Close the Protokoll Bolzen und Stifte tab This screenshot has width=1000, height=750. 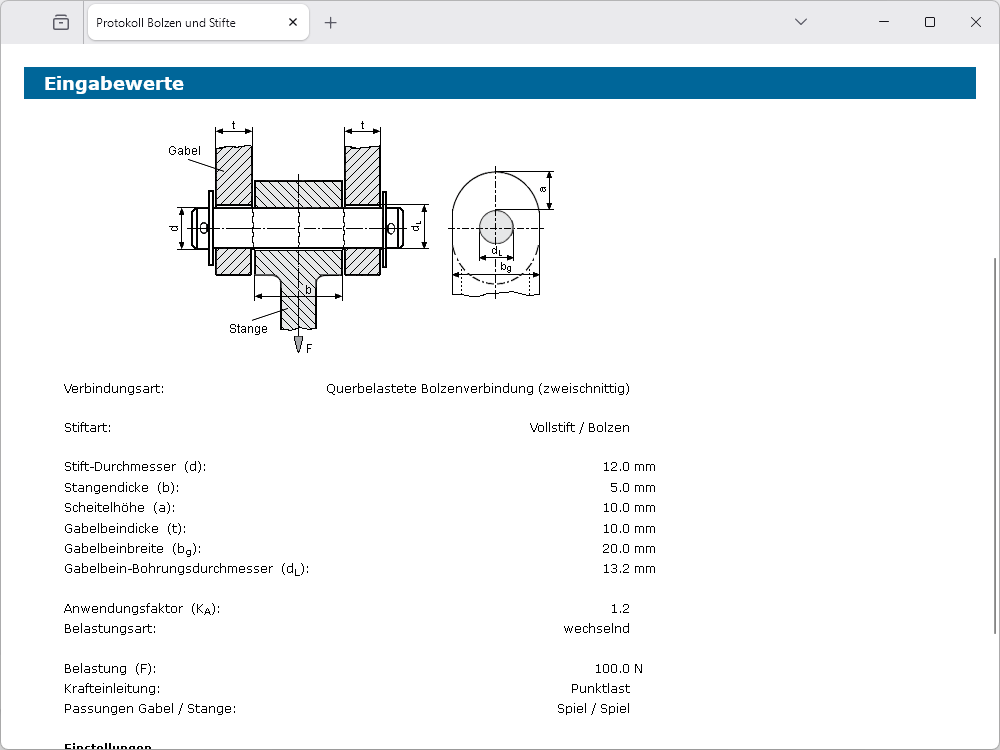pos(292,22)
